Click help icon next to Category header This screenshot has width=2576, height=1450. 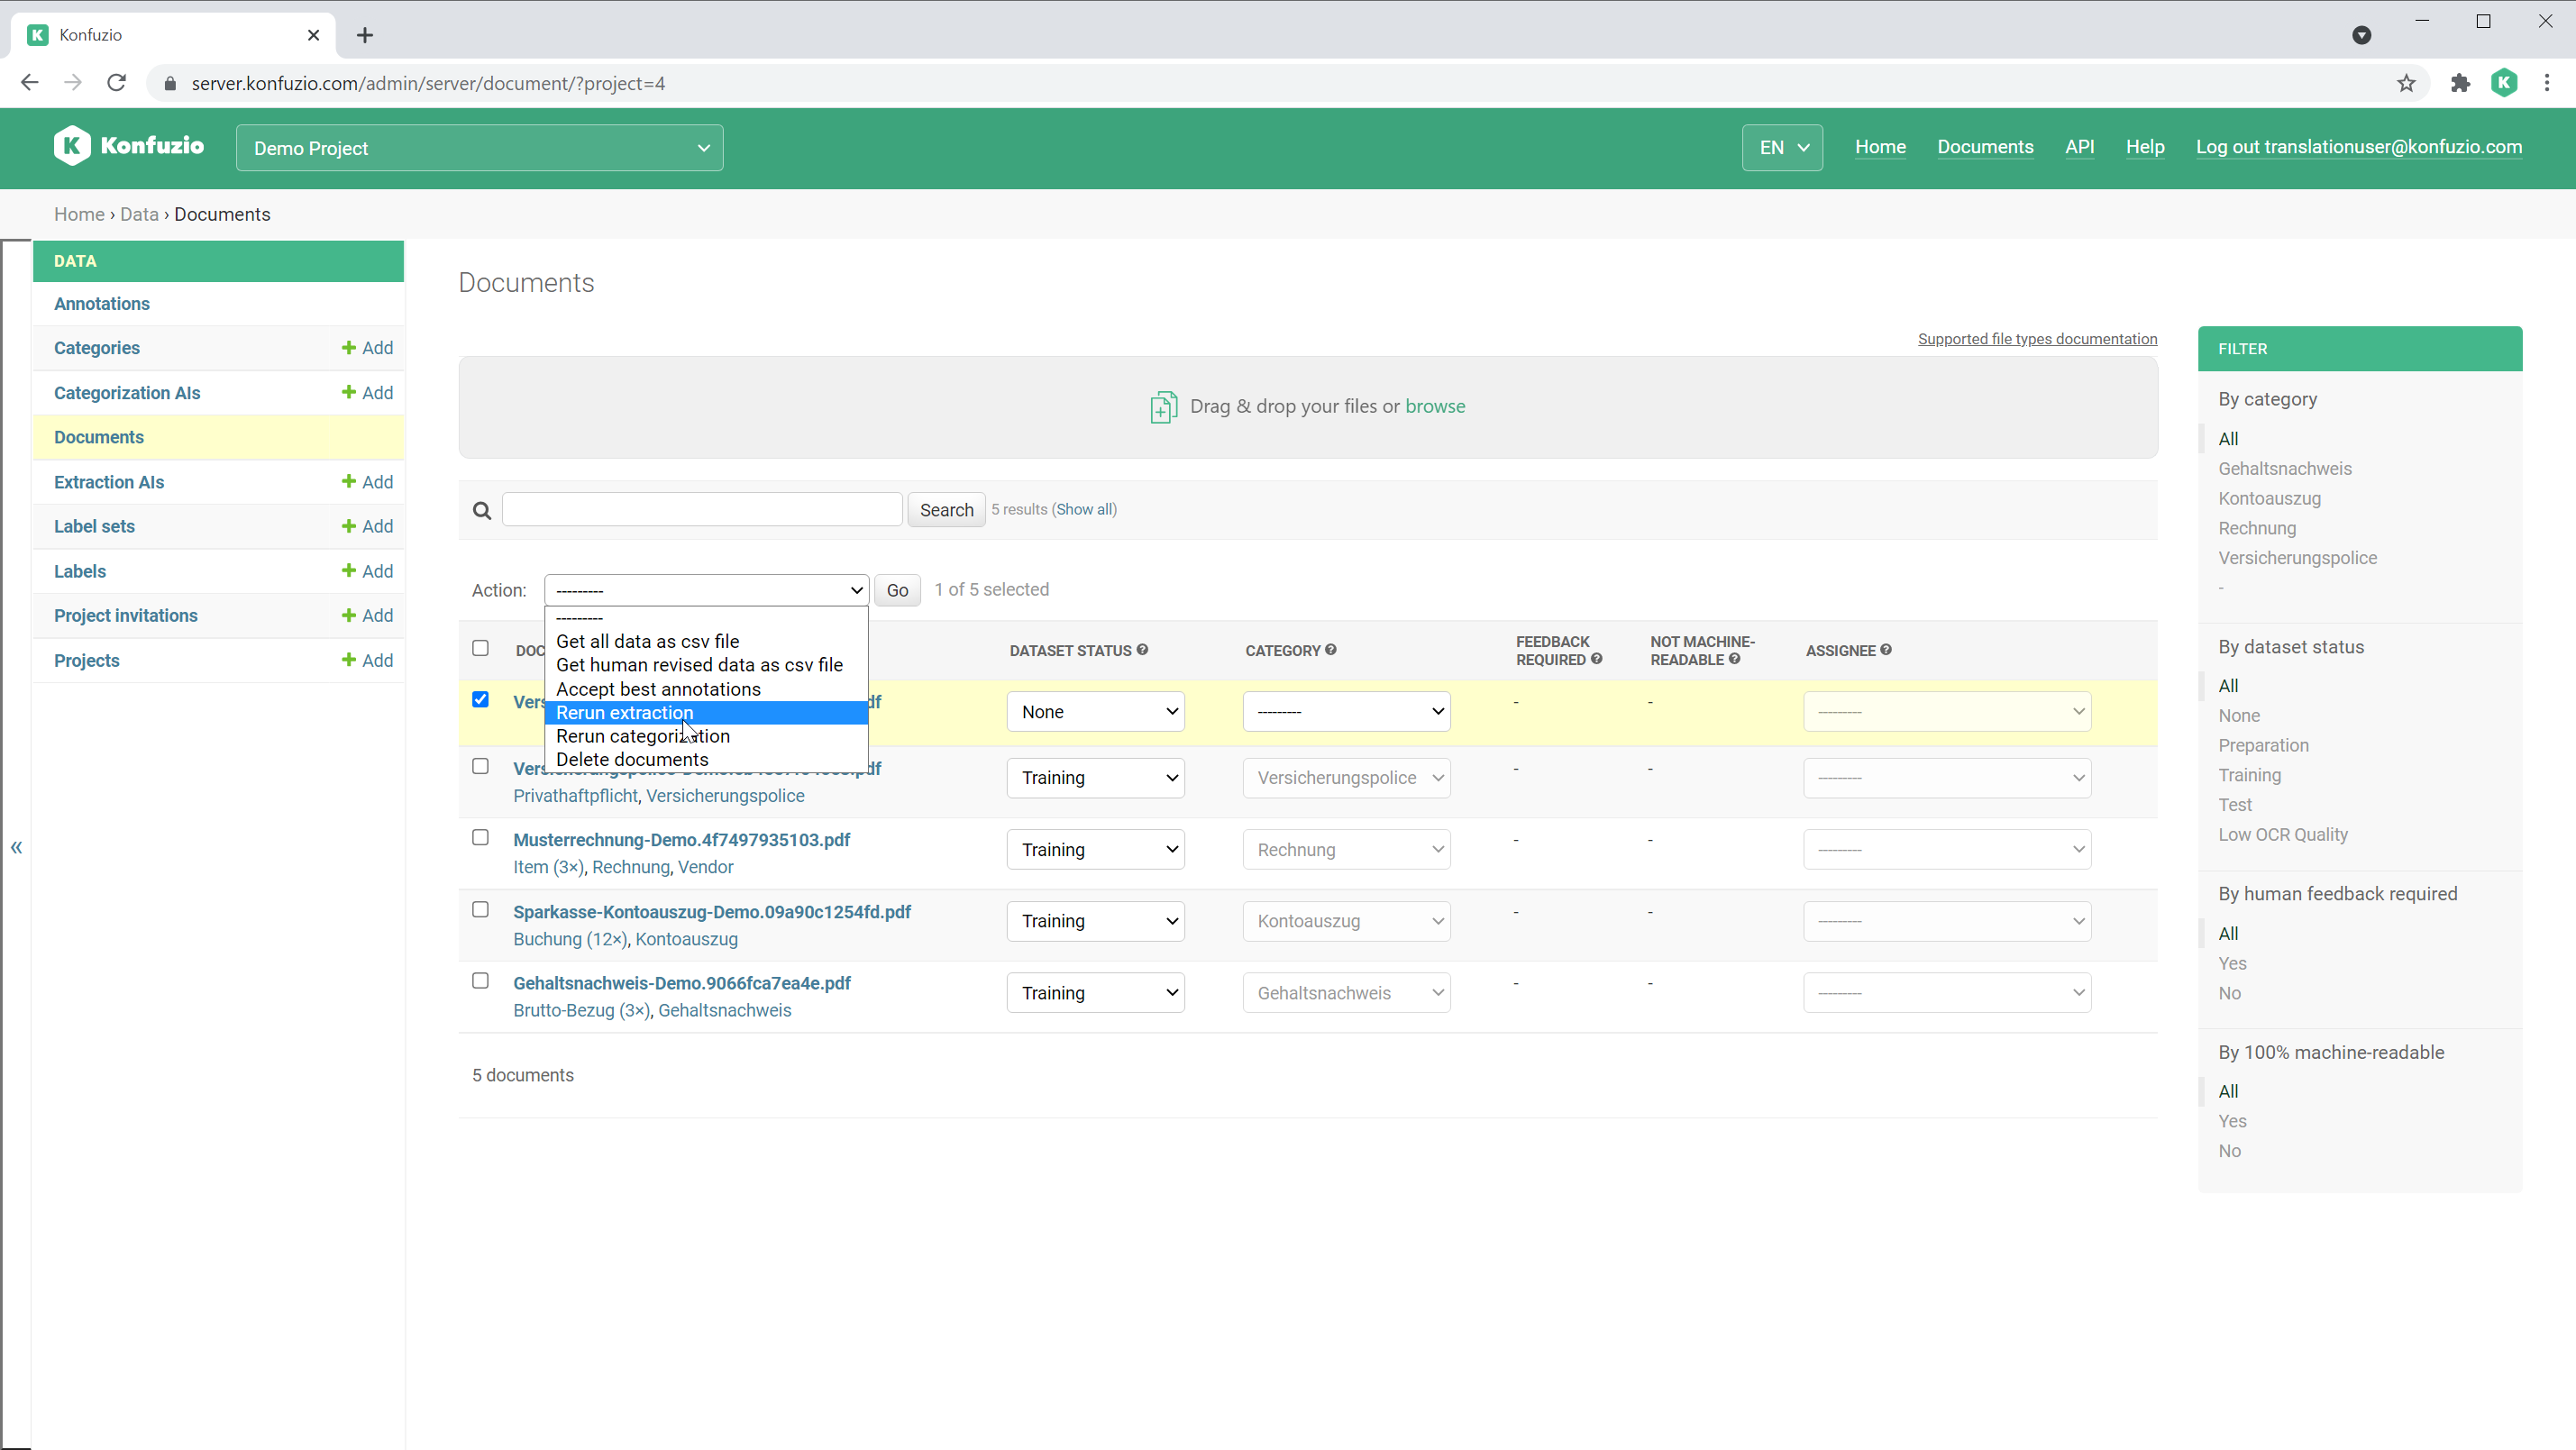(x=1331, y=650)
